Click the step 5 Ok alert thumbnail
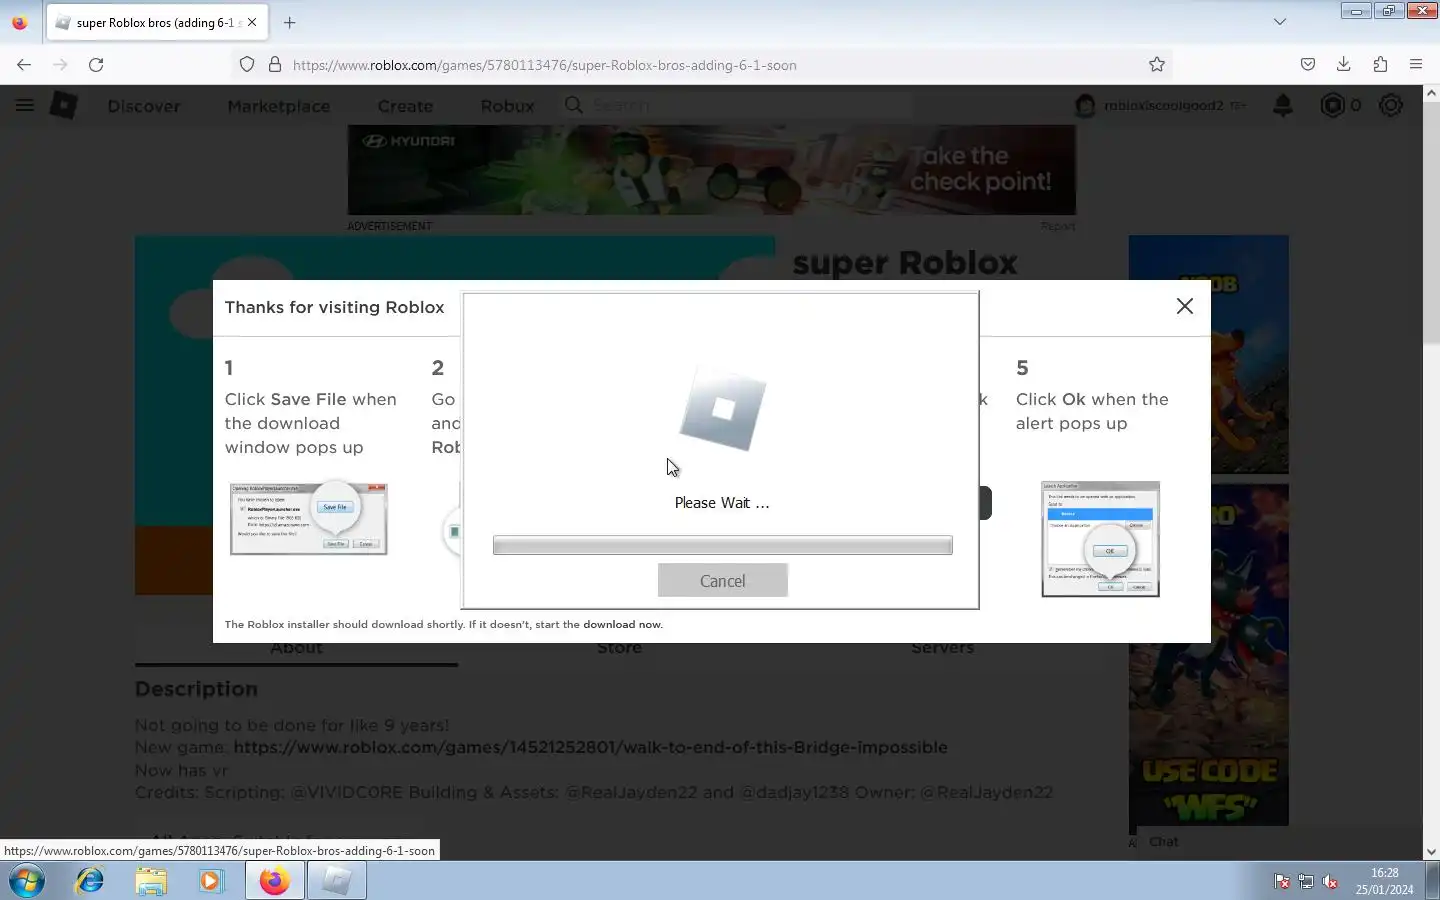1440x900 pixels. click(1100, 540)
